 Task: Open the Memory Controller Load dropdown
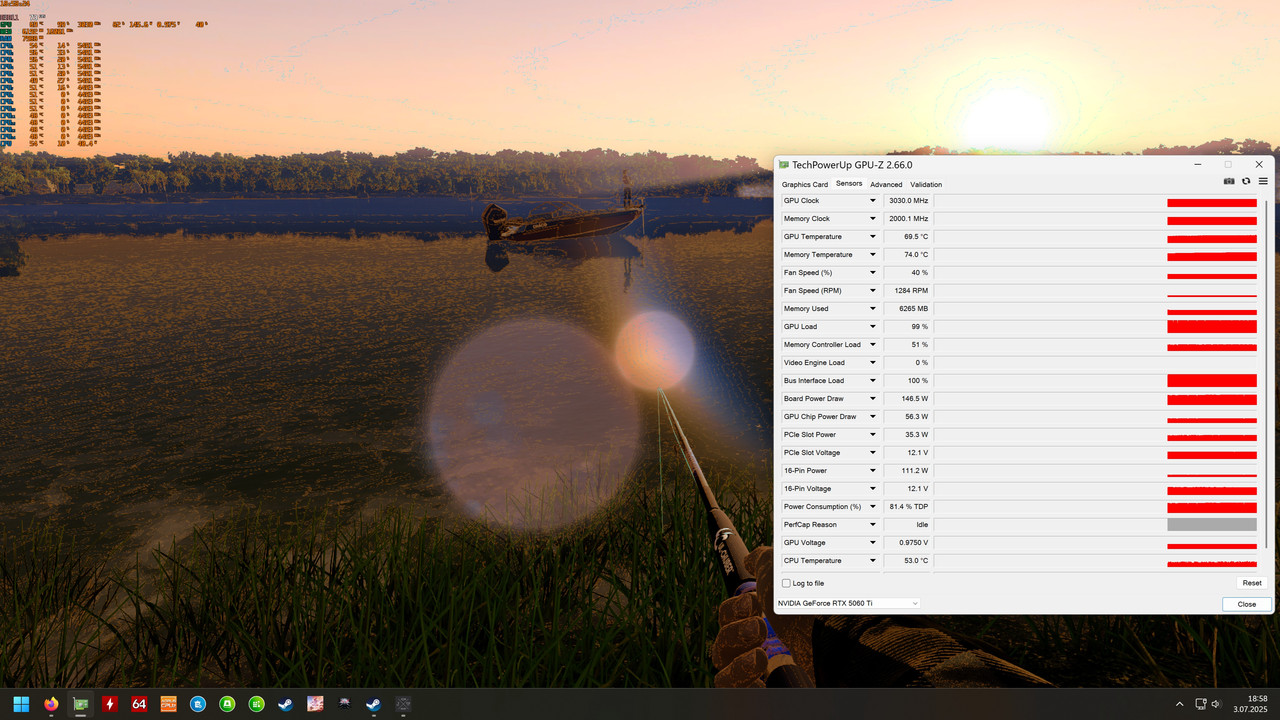[x=872, y=345]
